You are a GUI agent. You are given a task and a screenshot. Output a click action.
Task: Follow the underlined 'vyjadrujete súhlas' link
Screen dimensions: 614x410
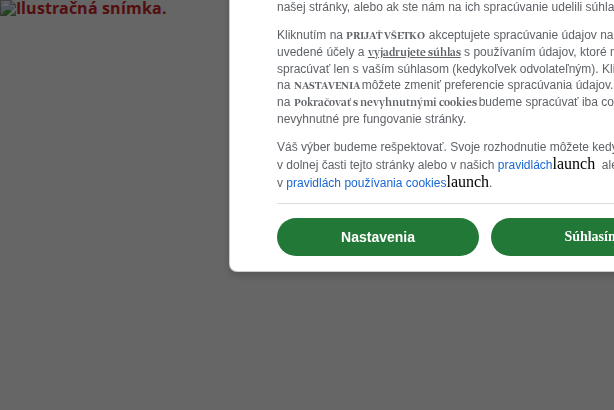click(x=414, y=52)
